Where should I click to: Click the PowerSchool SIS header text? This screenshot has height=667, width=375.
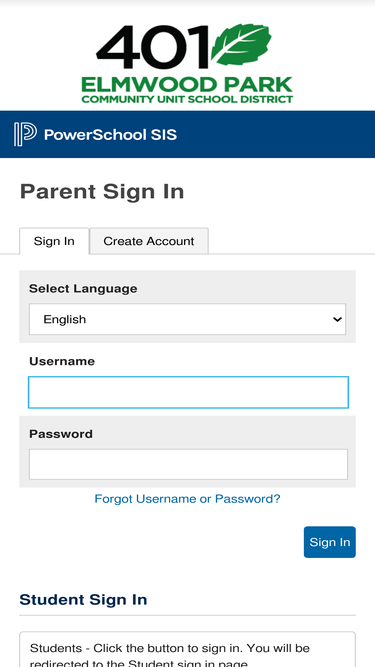tap(110, 135)
